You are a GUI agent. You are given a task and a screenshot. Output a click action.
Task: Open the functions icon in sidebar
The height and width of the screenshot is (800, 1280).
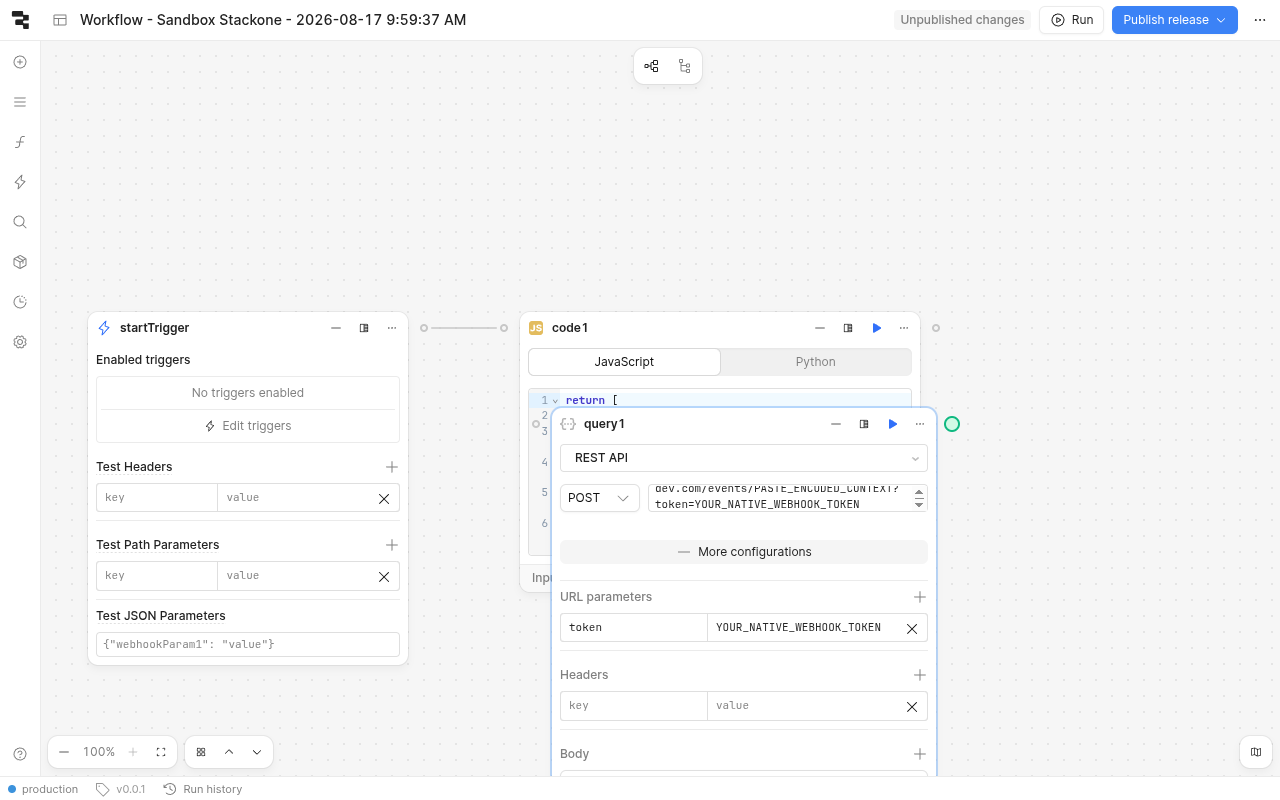point(20,142)
